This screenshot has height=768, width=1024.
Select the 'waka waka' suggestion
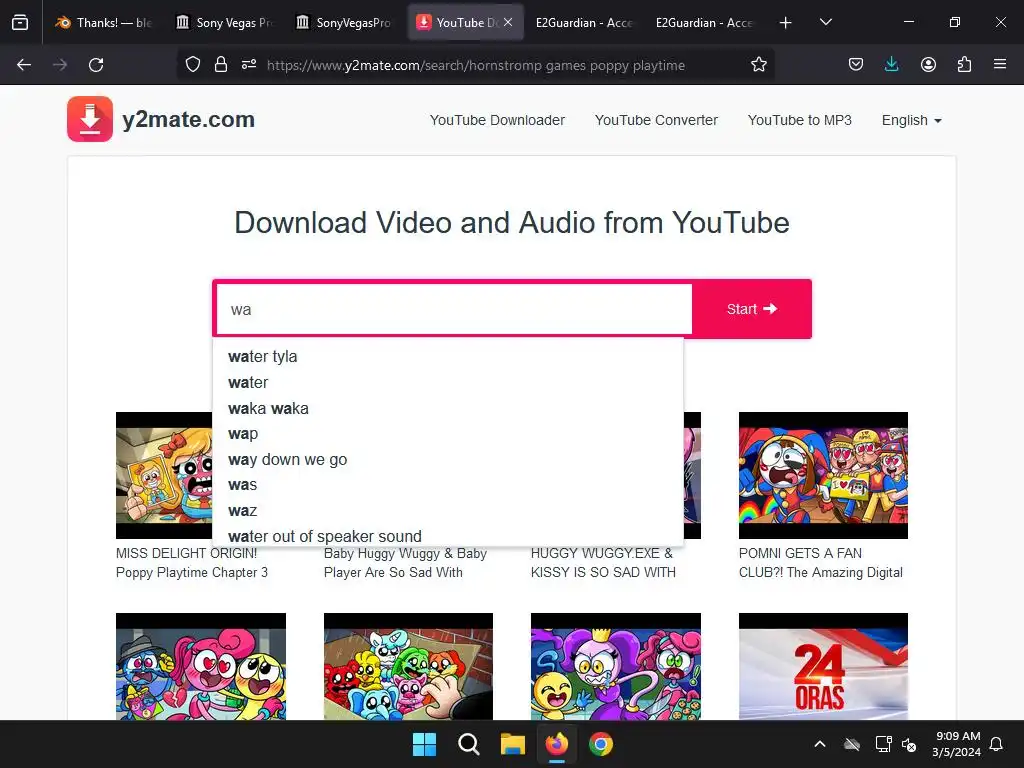[447, 408]
